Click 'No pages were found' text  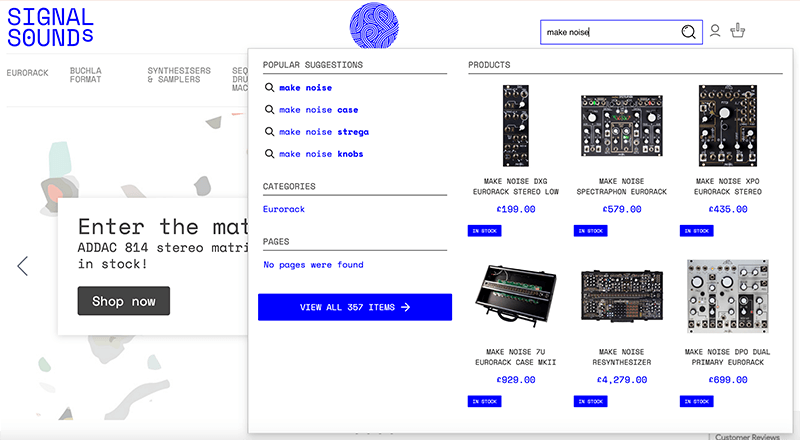click(x=313, y=265)
